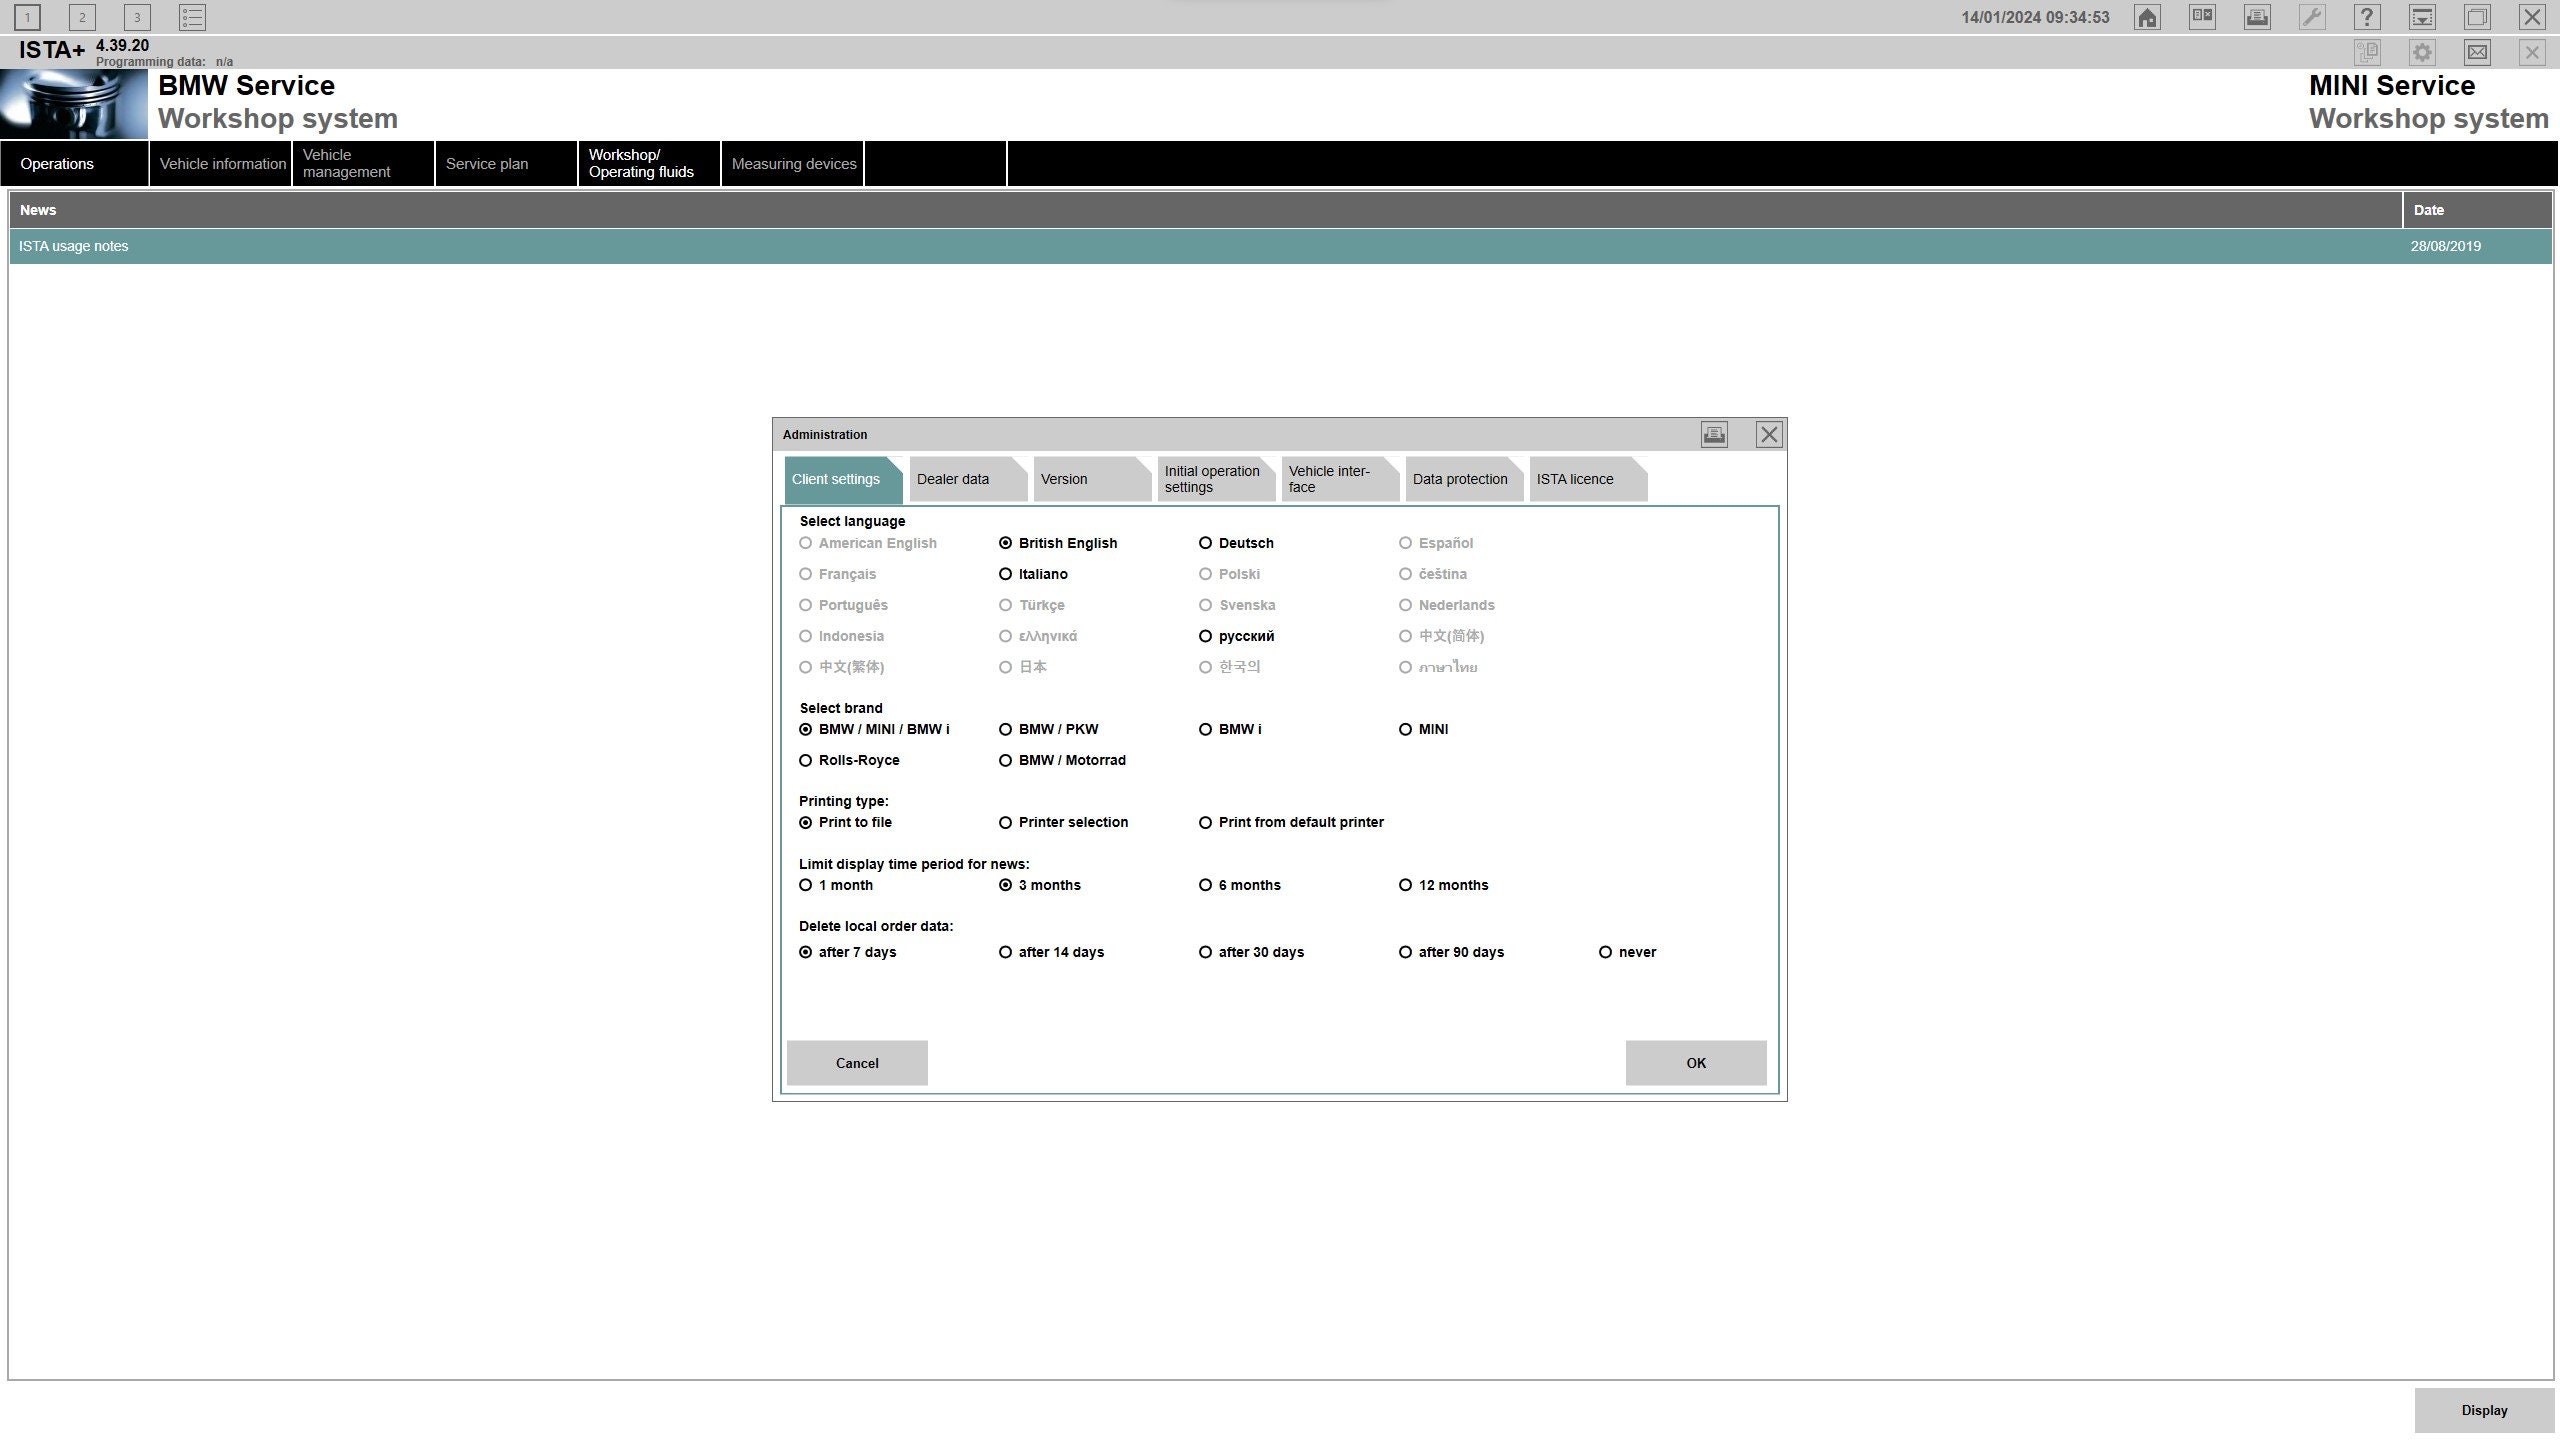Switch to Client settings tab
Viewport: 2560px width, 1440px height.
(x=842, y=479)
